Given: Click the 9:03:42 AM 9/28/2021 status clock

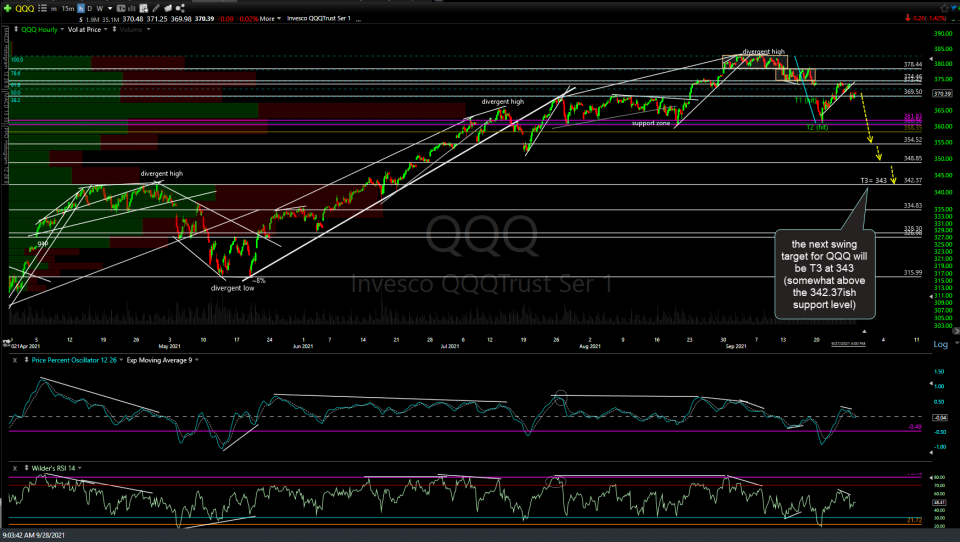Looking at the screenshot, I should coord(33,535).
